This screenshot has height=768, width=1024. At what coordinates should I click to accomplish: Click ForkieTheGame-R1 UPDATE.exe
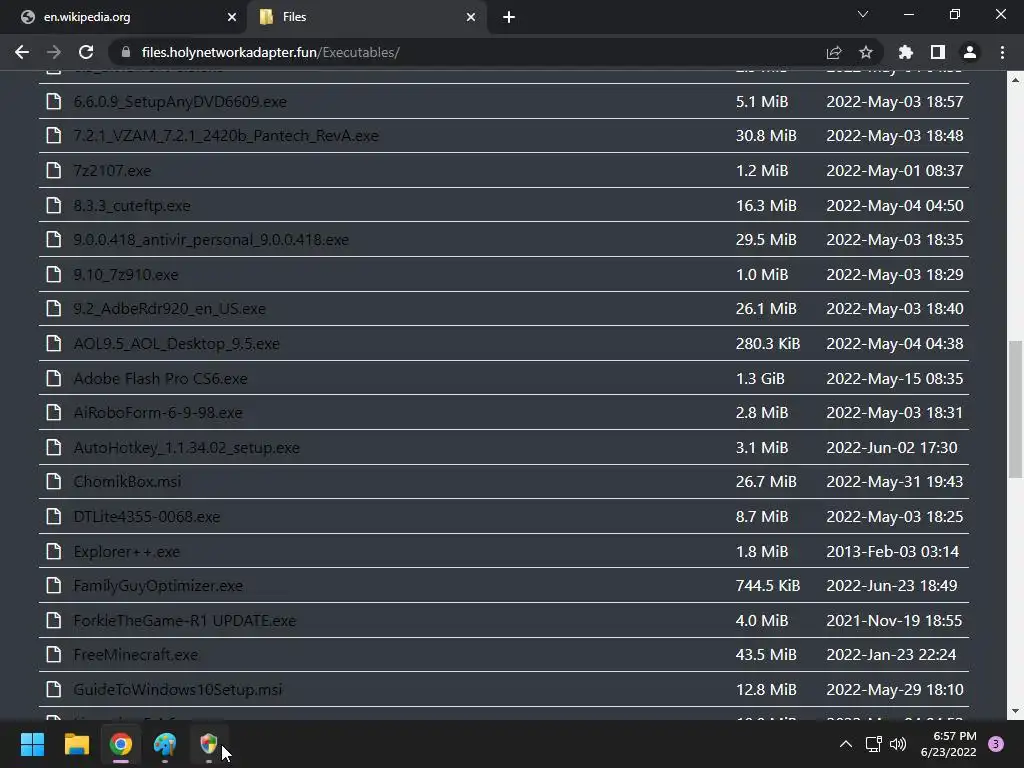(x=184, y=620)
